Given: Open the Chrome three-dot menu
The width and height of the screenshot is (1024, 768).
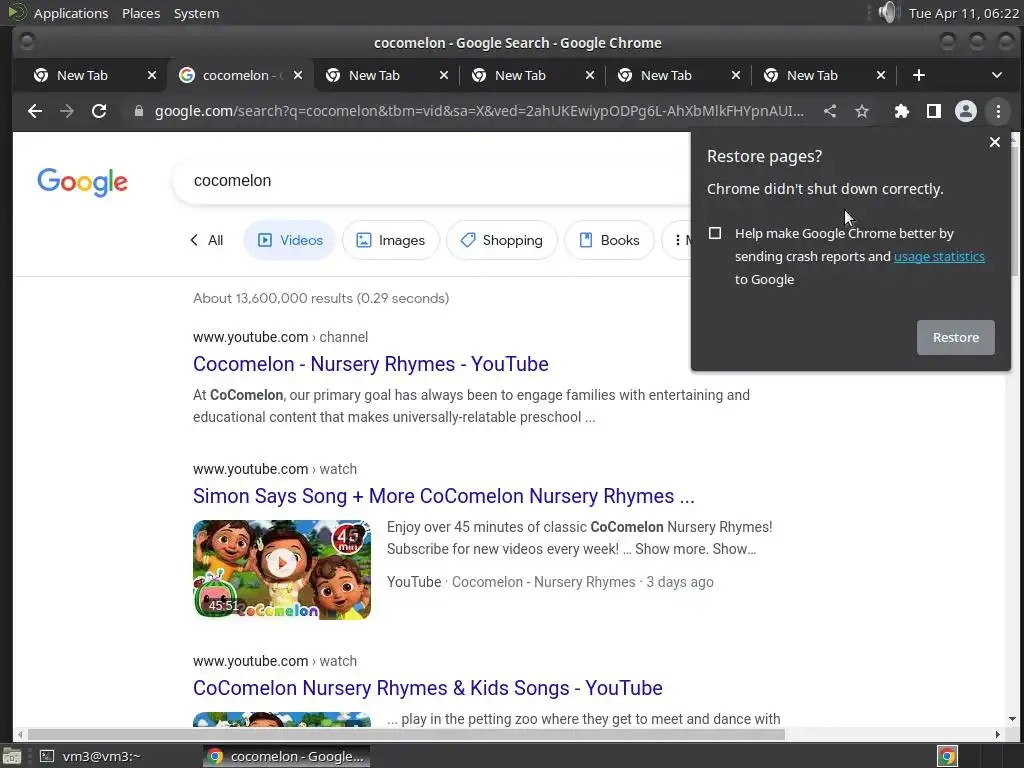Looking at the screenshot, I should point(998,111).
